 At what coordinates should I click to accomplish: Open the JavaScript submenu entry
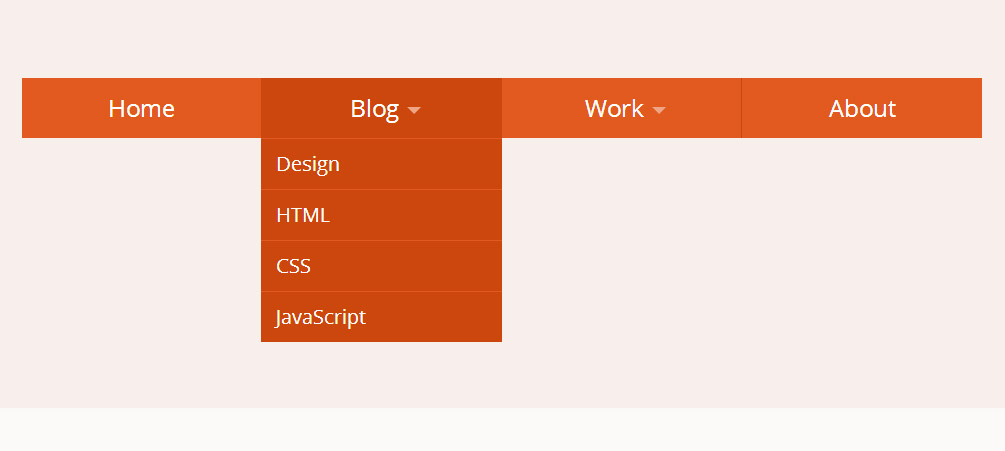point(381,317)
